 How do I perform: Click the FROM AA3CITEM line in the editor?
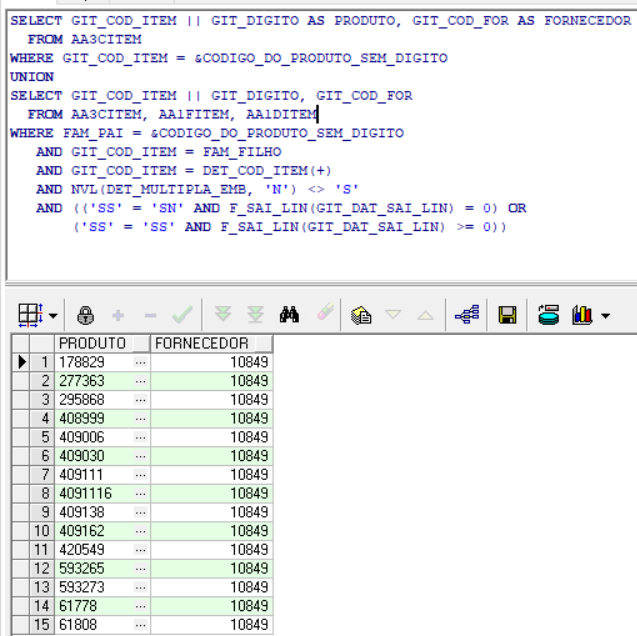click(x=84, y=39)
